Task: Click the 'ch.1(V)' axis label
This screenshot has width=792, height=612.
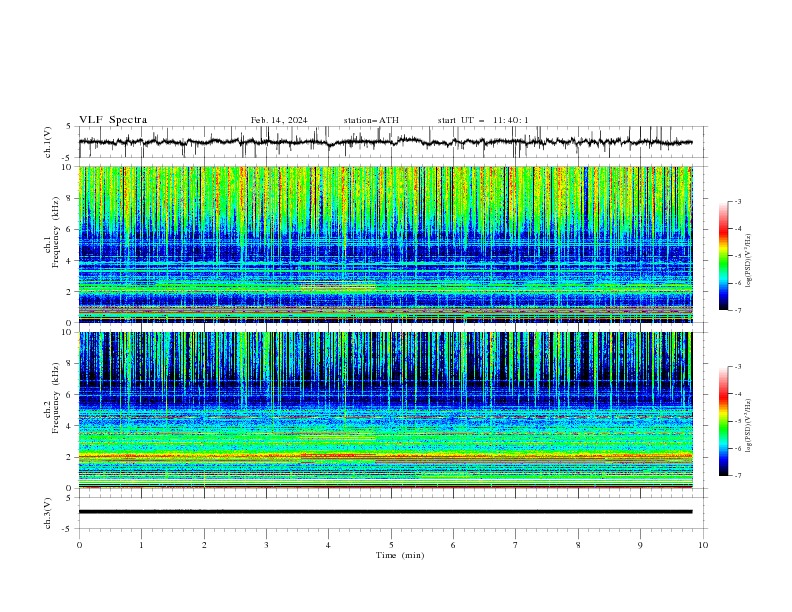Action: 48,142
